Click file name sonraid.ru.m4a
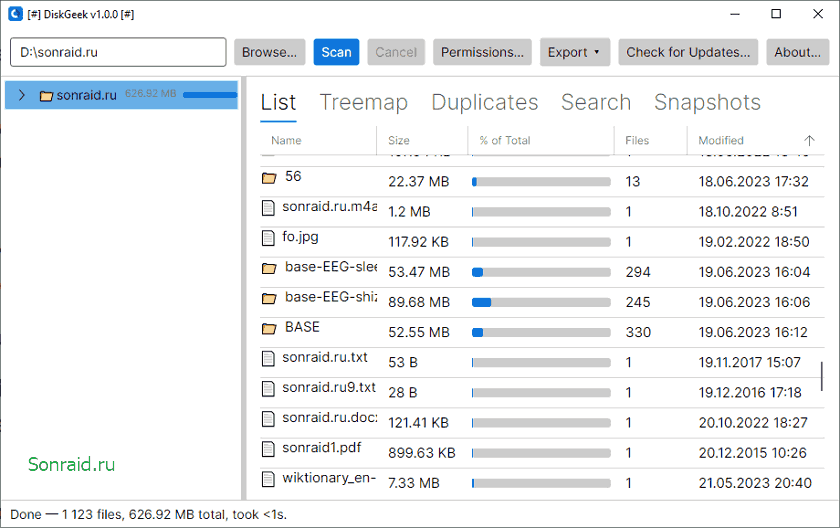Viewport: 840px width, 528px height. [329, 207]
